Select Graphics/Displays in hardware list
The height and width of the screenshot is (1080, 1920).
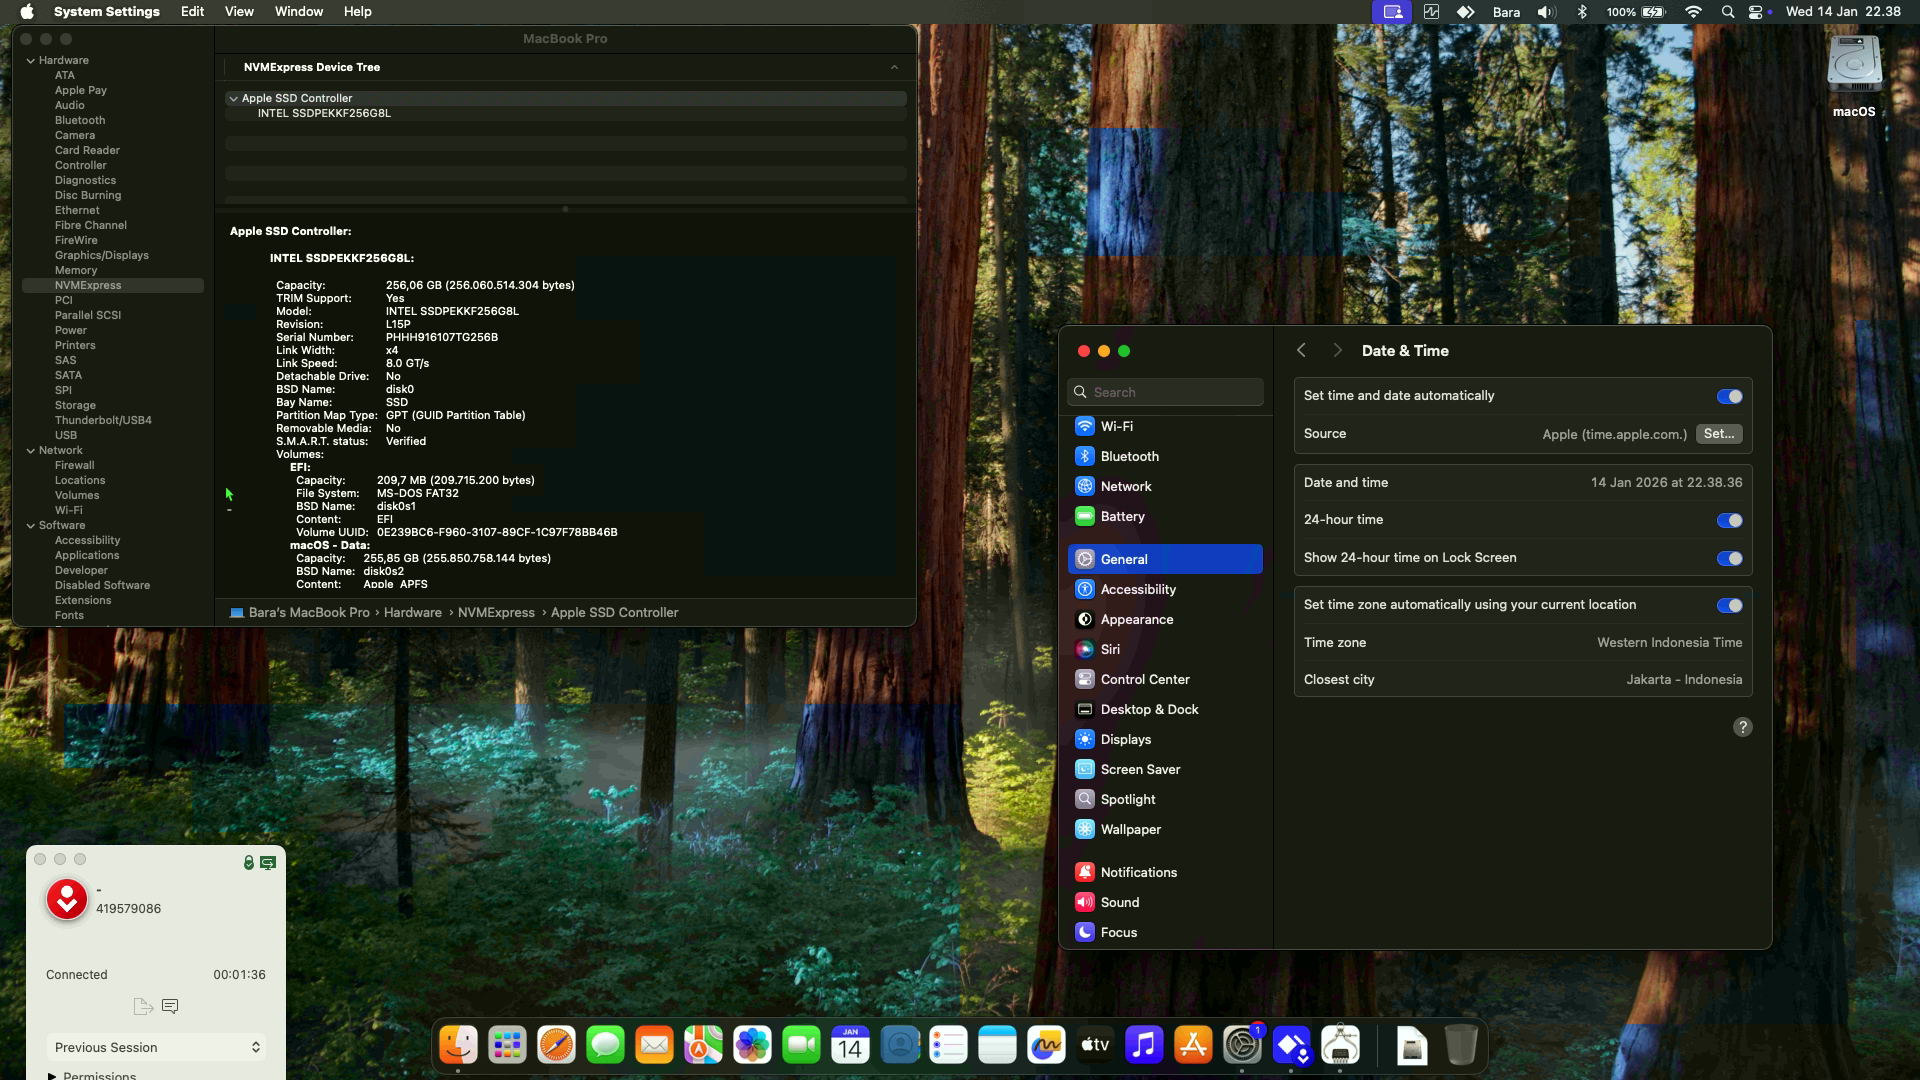(101, 255)
